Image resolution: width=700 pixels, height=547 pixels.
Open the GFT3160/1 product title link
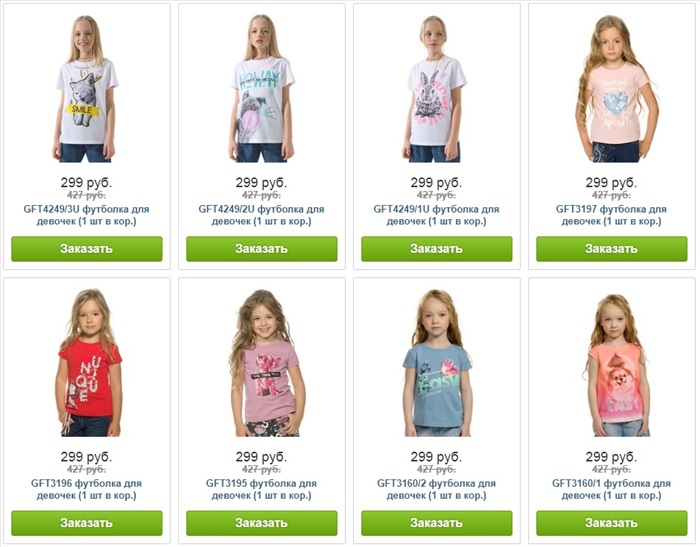coord(612,489)
